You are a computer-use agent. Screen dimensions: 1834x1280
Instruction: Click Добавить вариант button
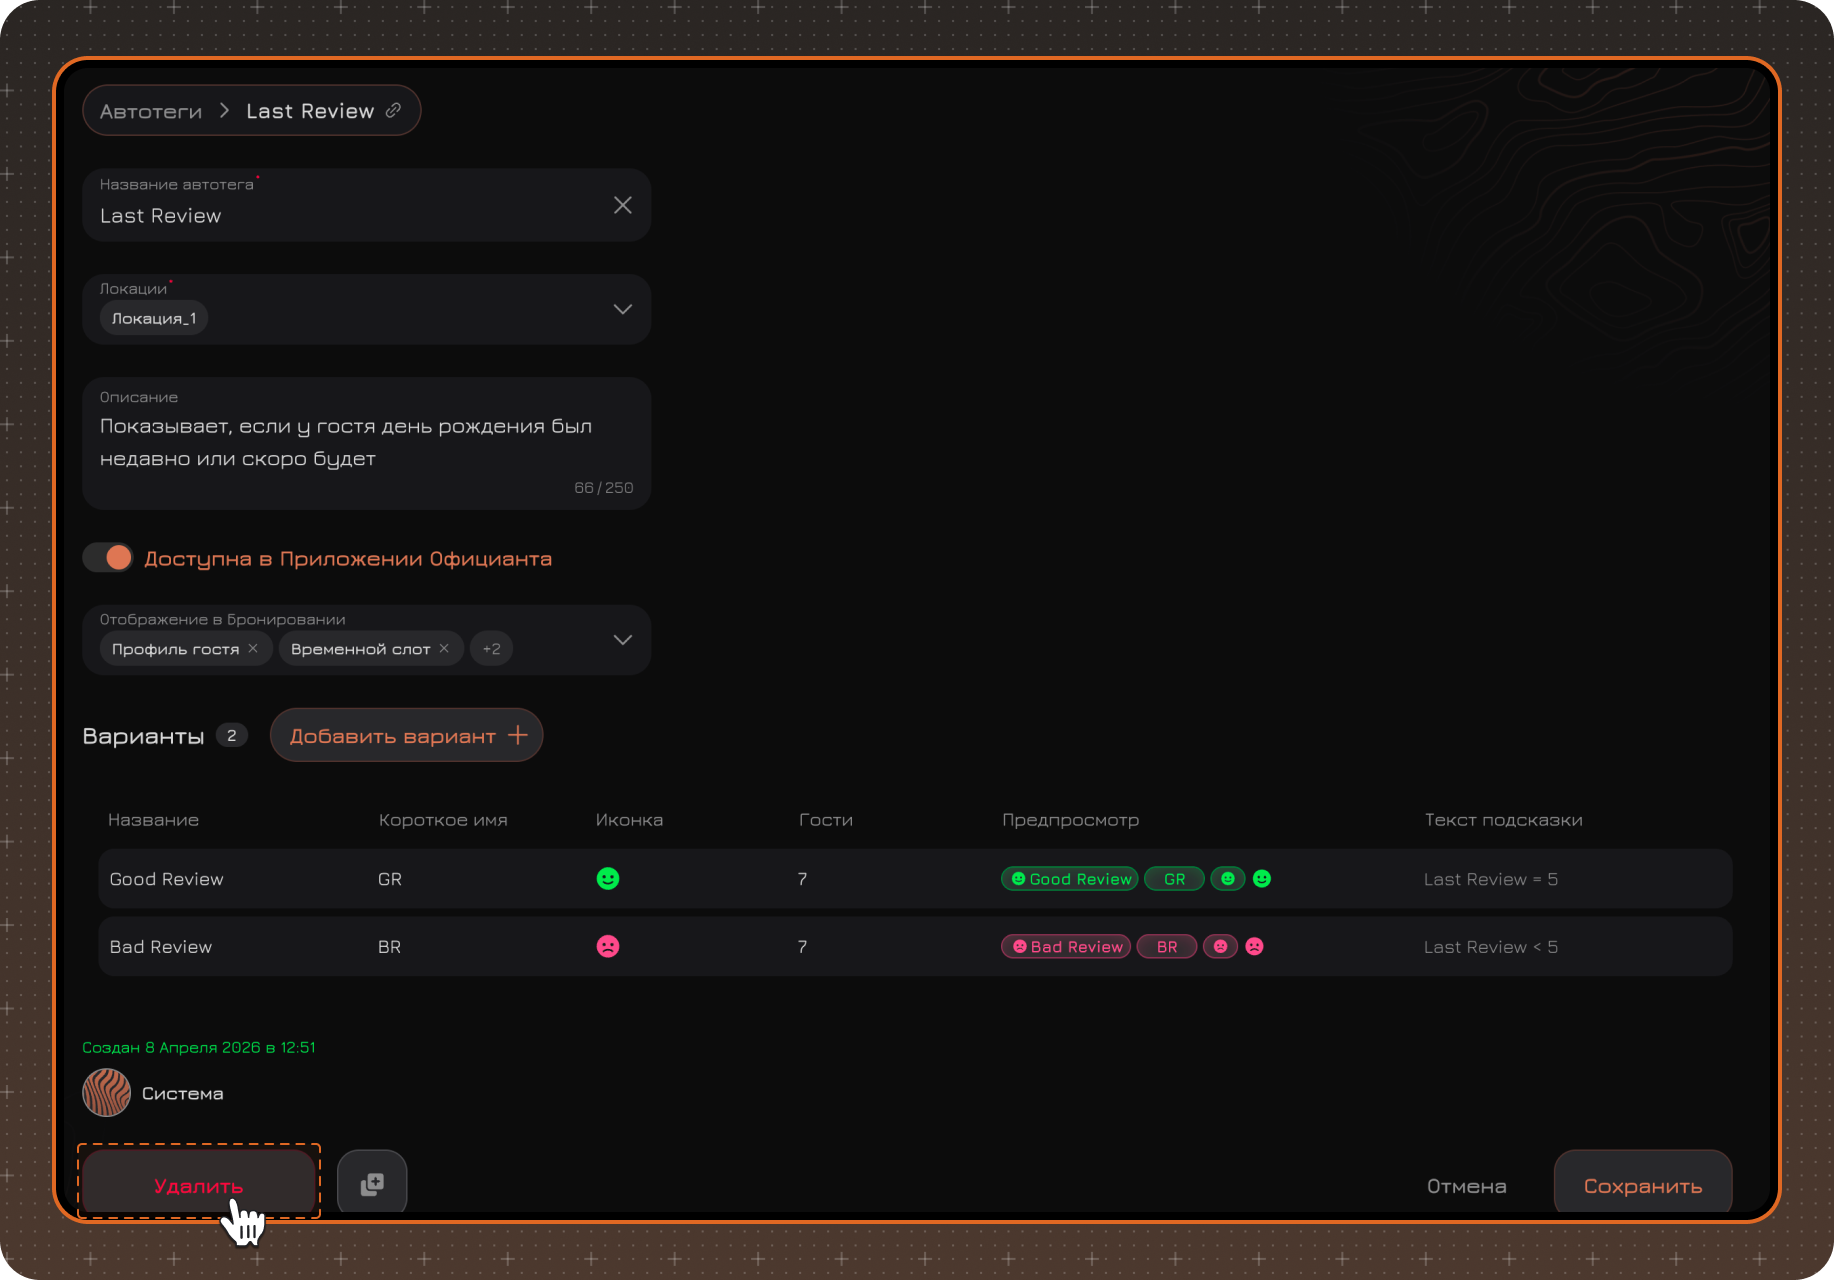(x=407, y=736)
